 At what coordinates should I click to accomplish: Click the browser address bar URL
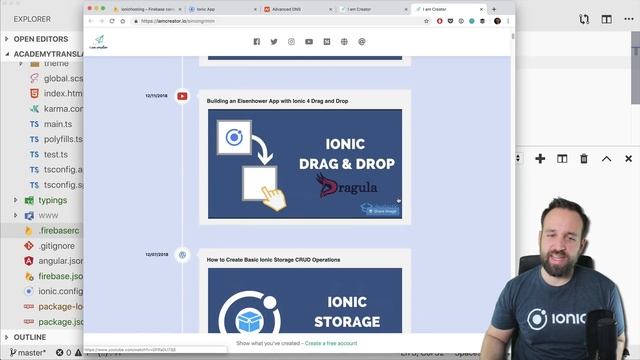point(178,21)
